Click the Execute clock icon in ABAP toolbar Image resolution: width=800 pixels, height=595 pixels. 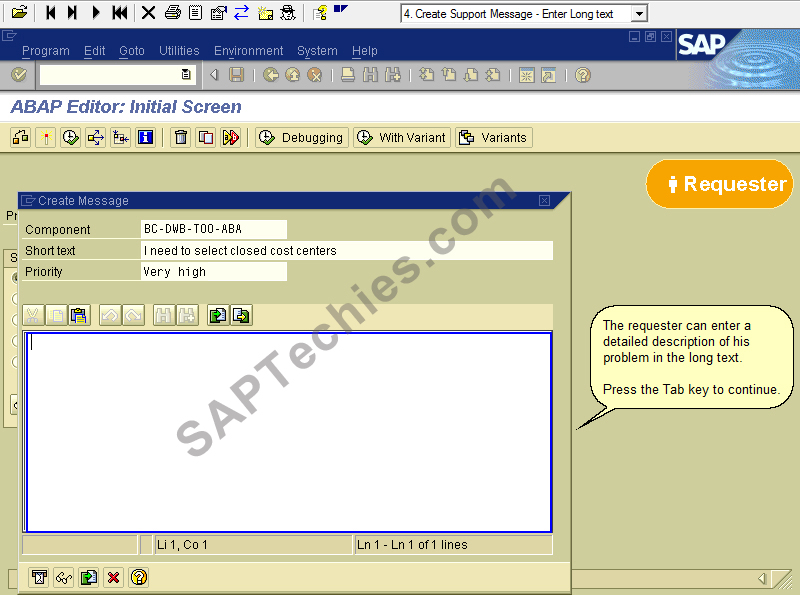pyautogui.click(x=70, y=137)
